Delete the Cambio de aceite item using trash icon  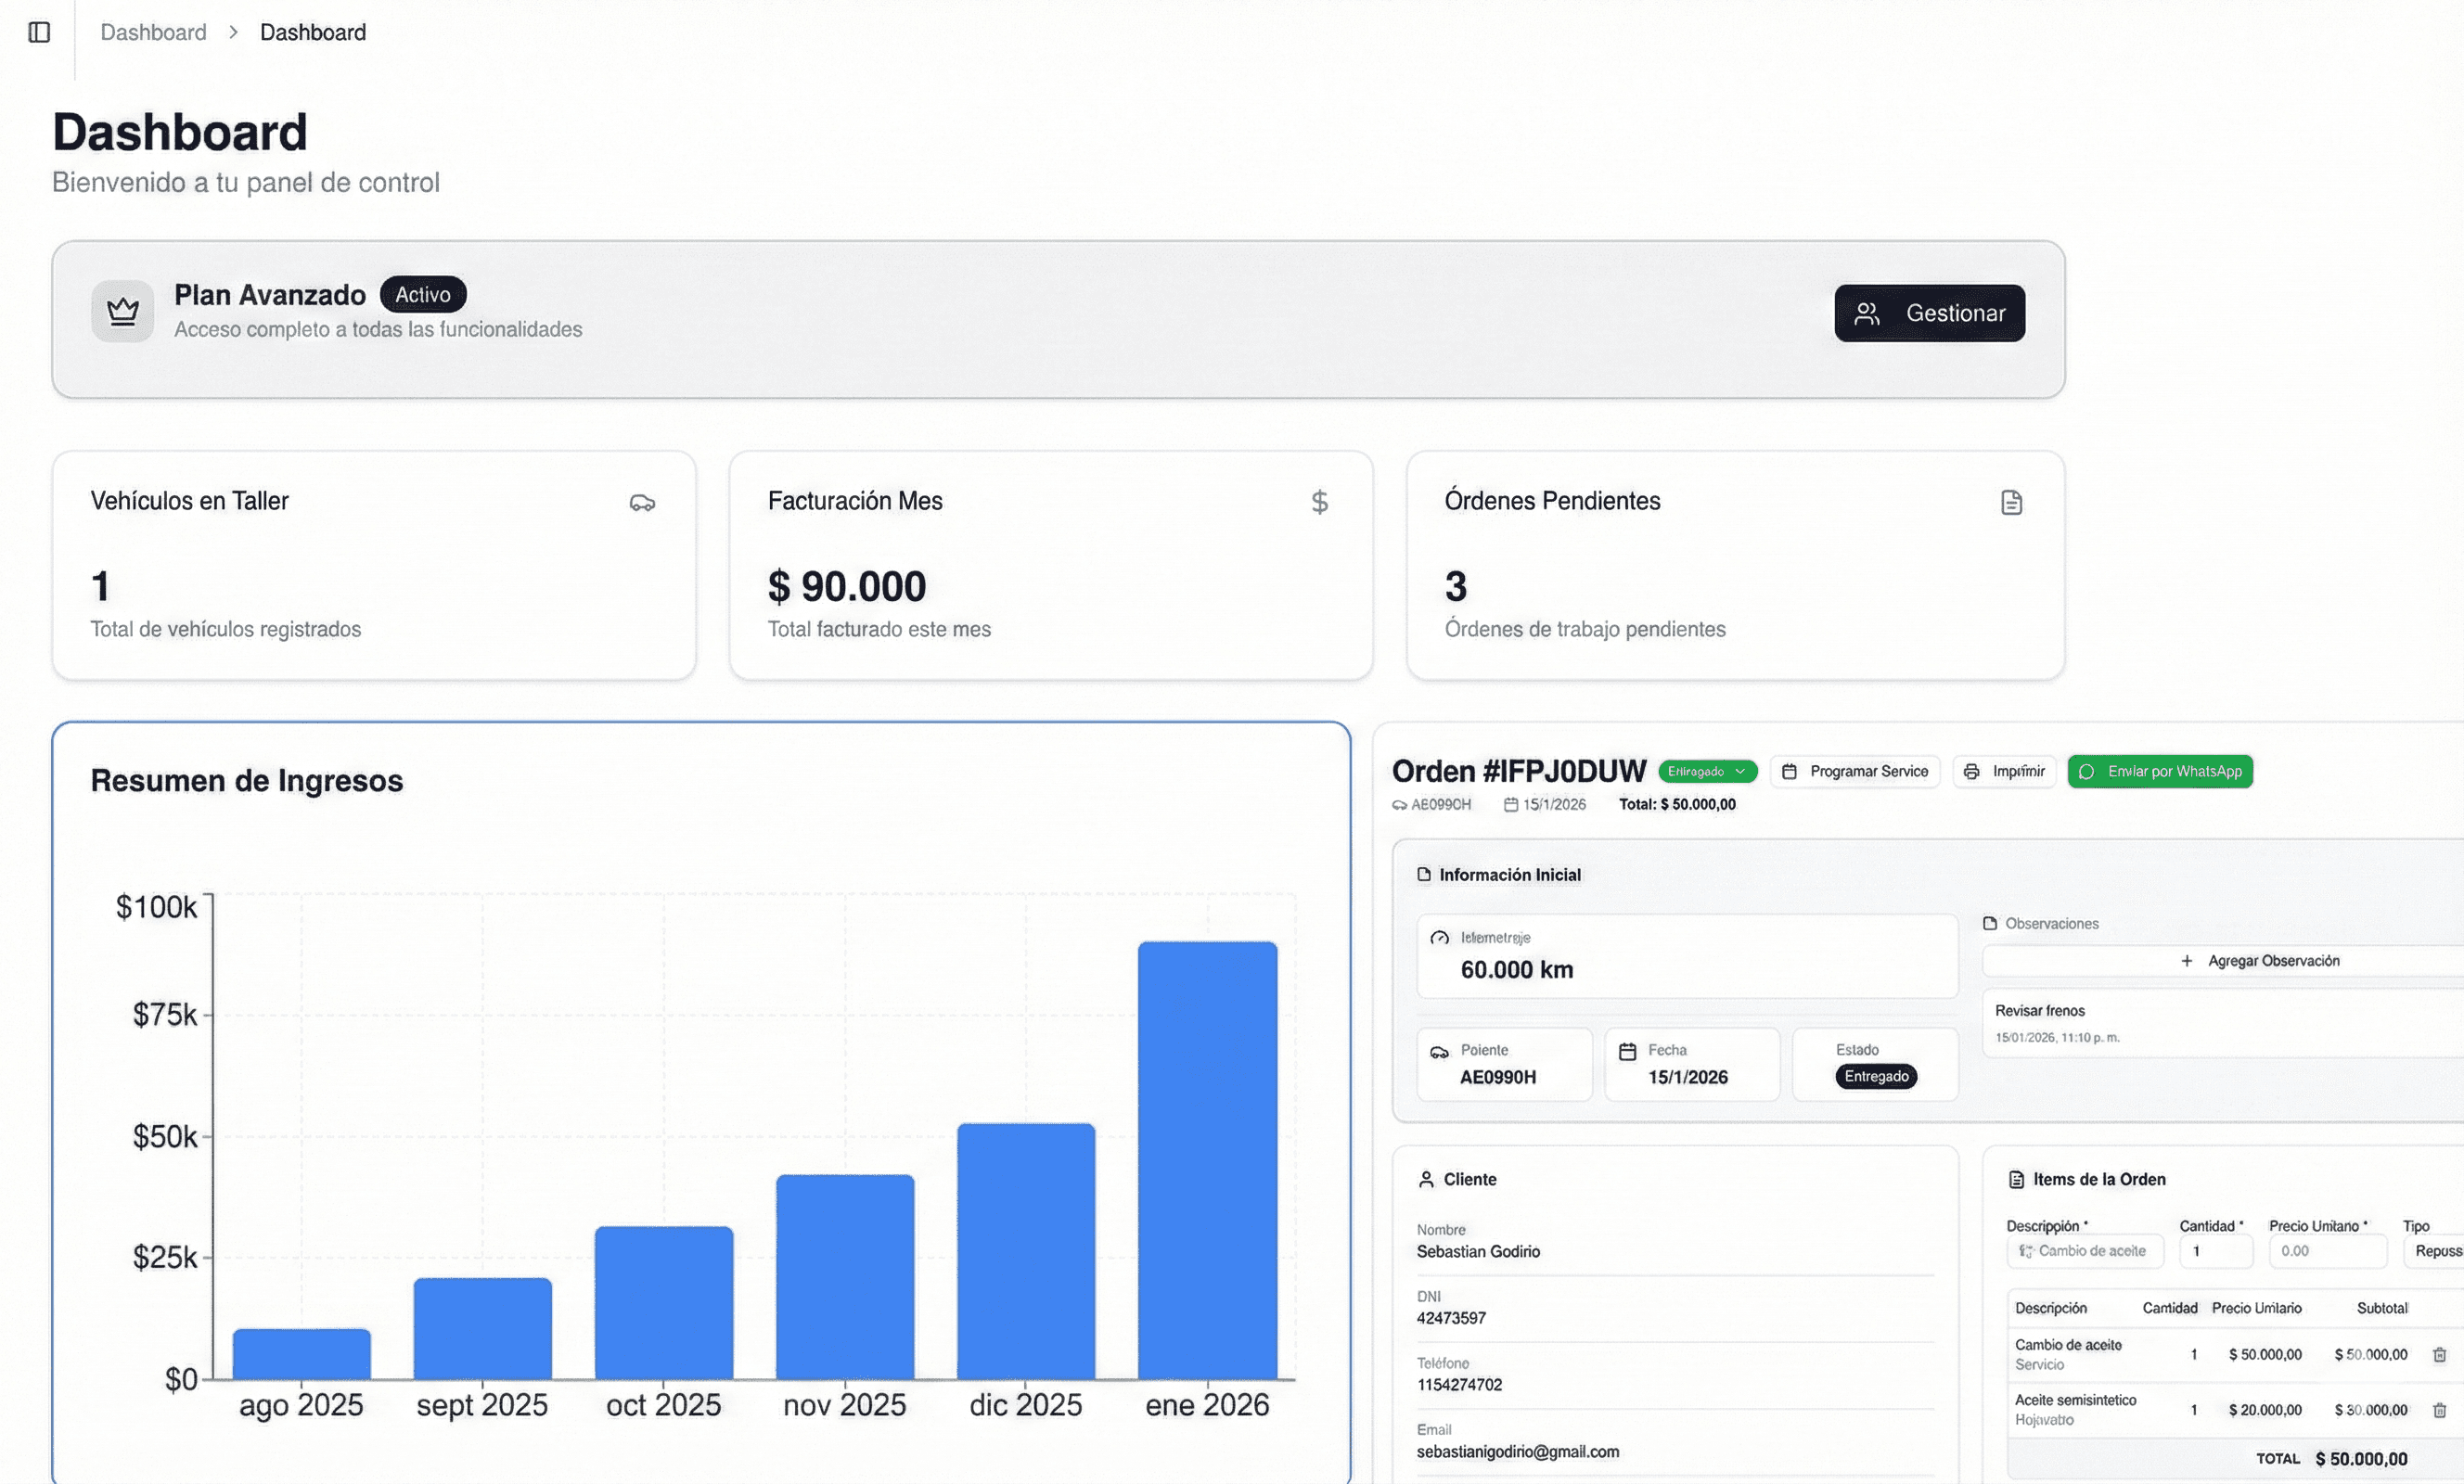pos(2440,1357)
